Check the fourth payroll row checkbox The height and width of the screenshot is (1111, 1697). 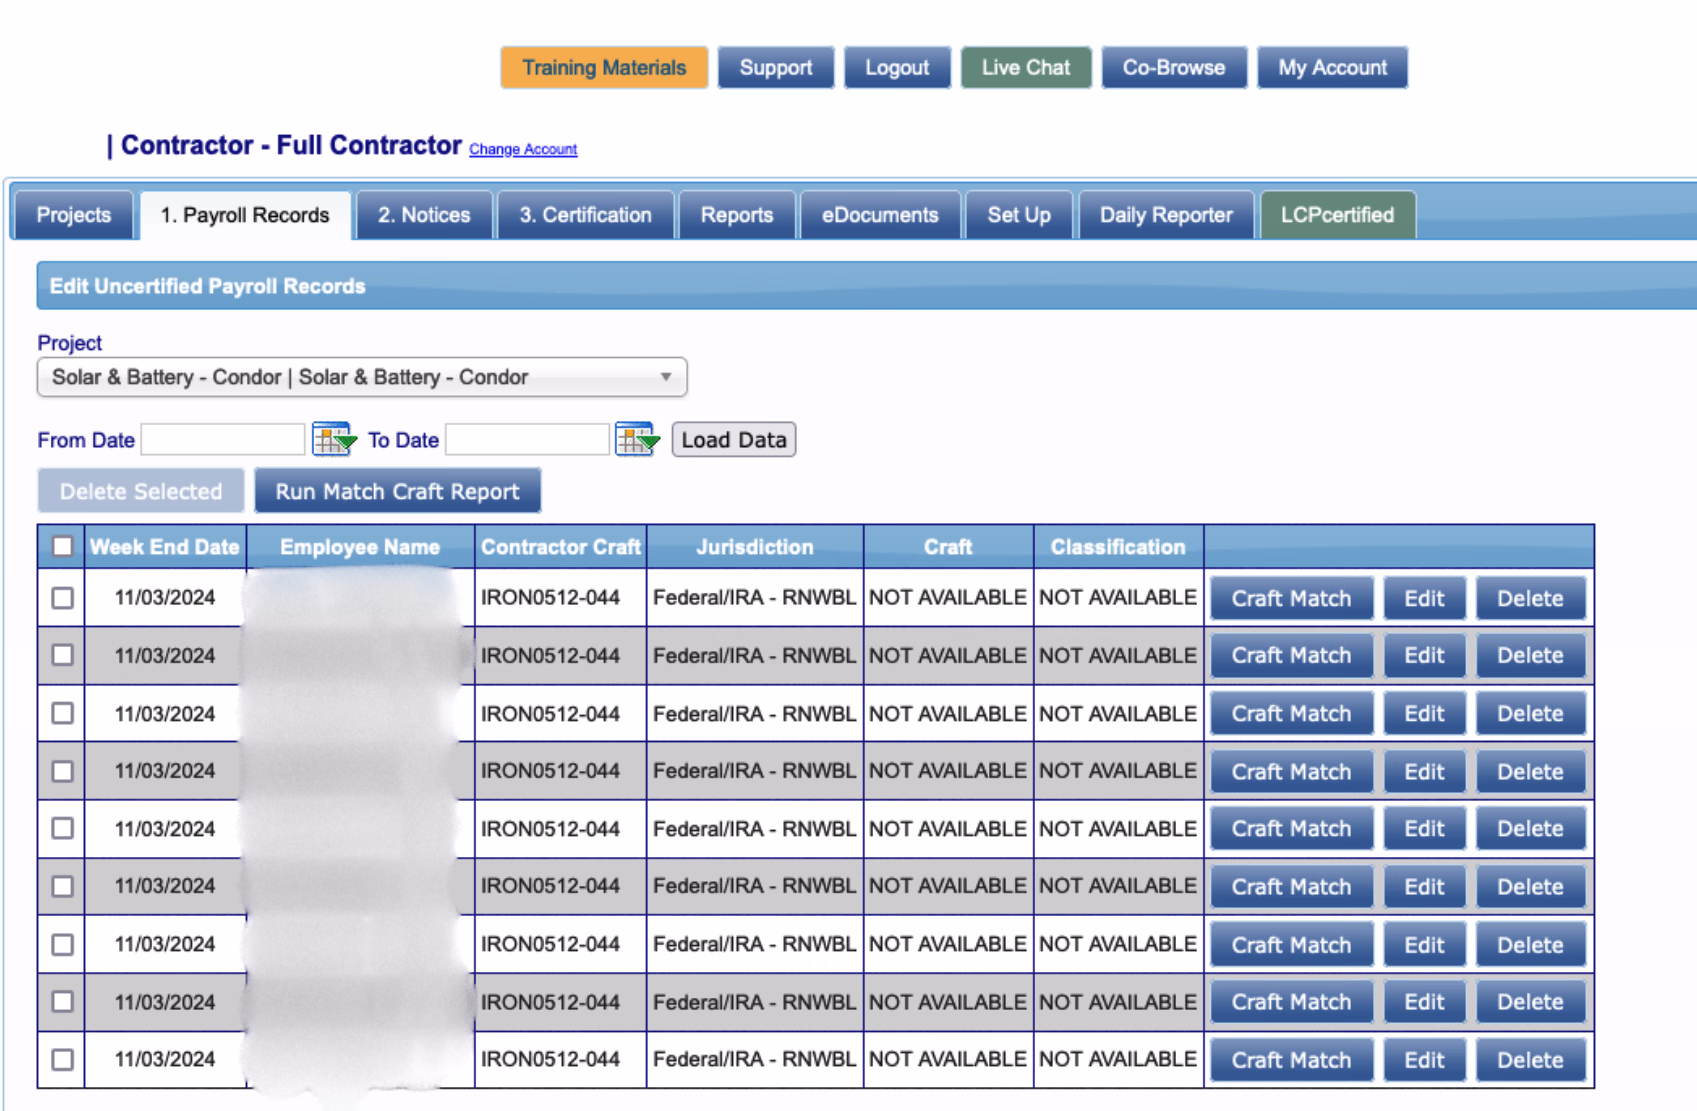tap(62, 771)
